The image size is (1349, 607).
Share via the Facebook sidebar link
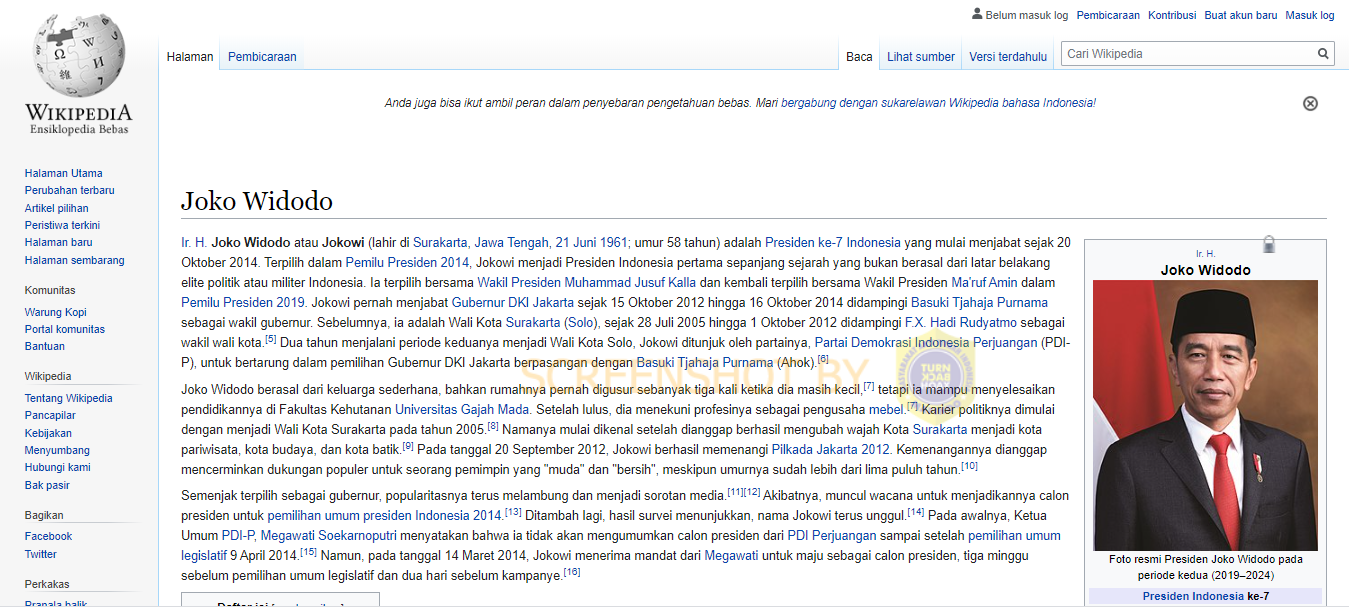pyautogui.click(x=48, y=536)
